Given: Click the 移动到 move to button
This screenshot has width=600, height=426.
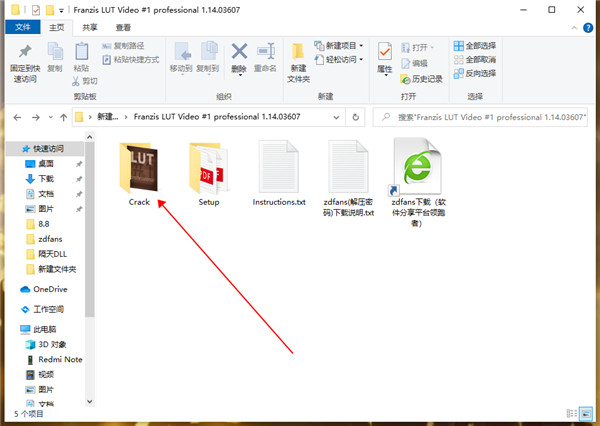Looking at the screenshot, I should click(181, 57).
